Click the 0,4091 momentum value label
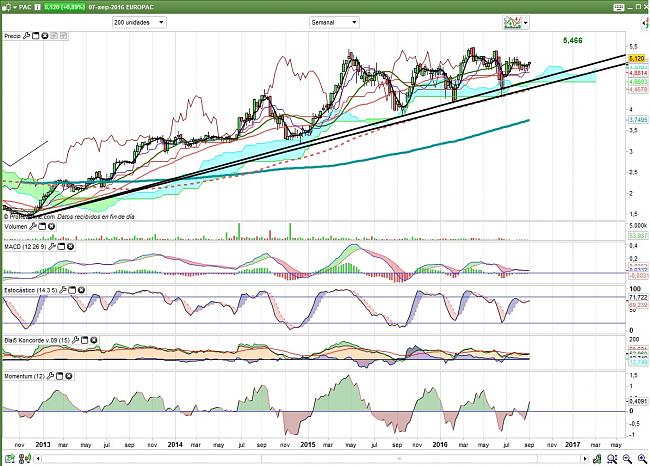Screen dimensions: 650x466 [638, 401]
